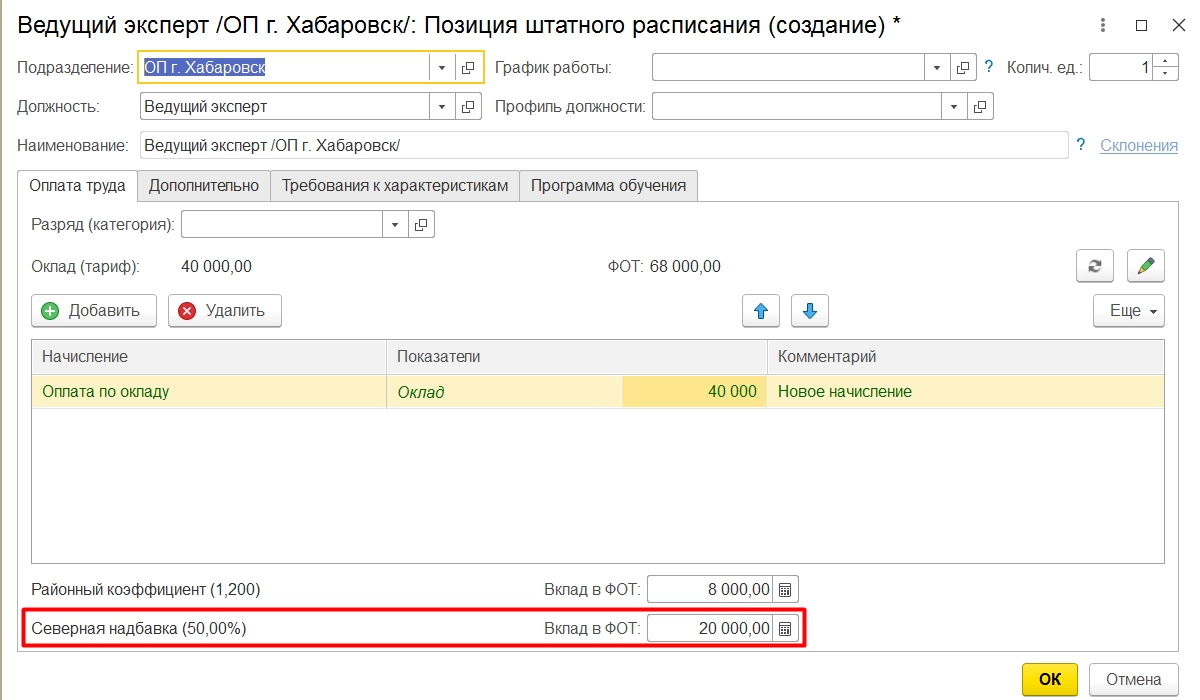Expand the Разряд (категория) dropdown

[395, 224]
